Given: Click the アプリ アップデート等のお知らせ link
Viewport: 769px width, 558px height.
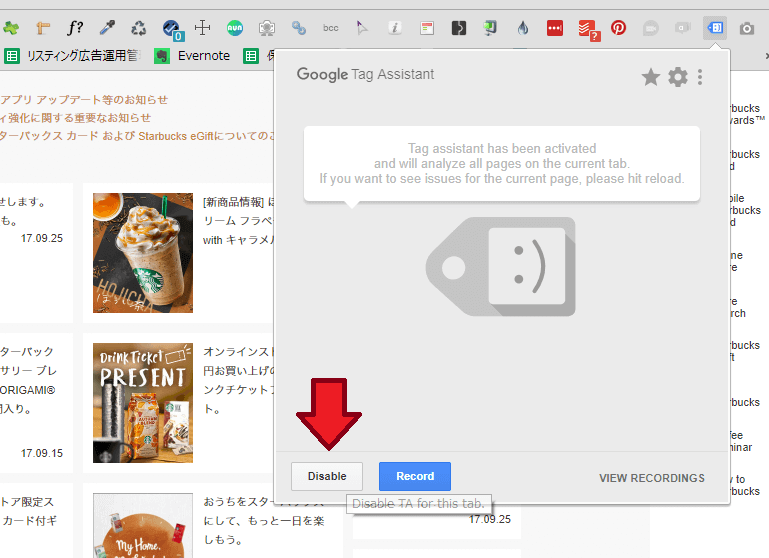Looking at the screenshot, I should pos(84,100).
